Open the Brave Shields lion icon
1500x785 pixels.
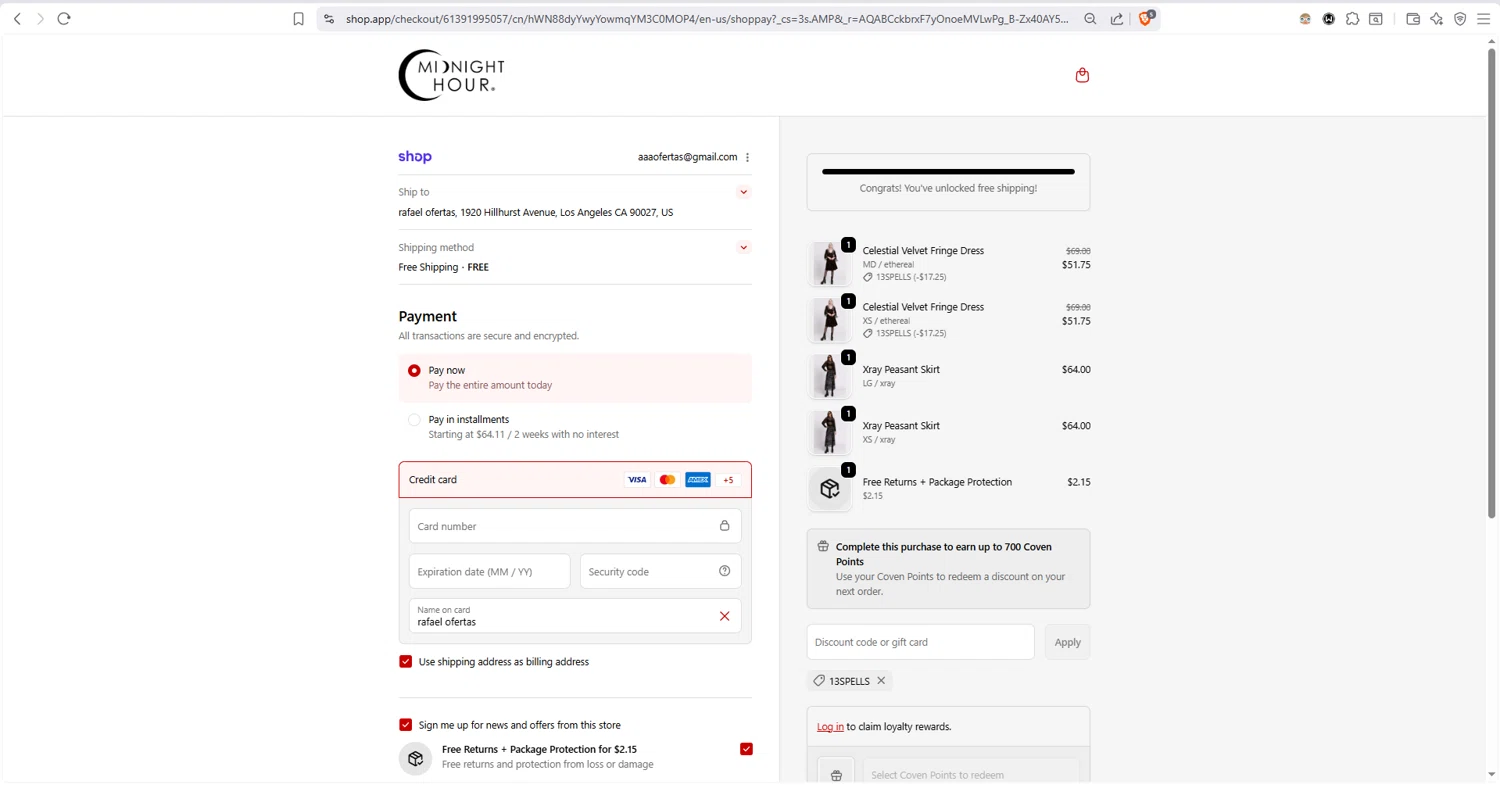[x=1145, y=18]
